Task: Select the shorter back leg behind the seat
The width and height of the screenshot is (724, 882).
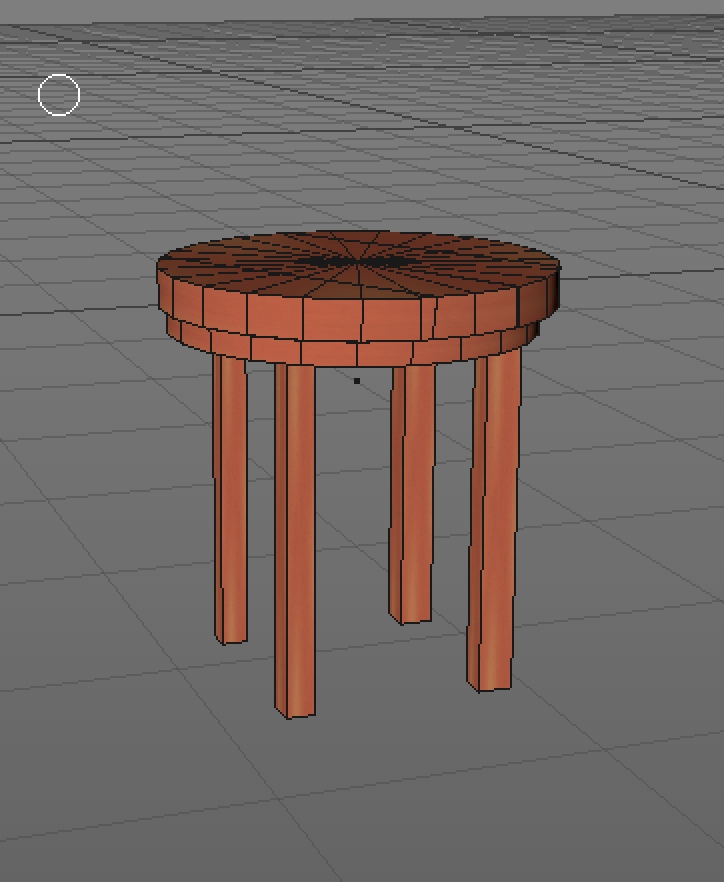Action: 412,494
